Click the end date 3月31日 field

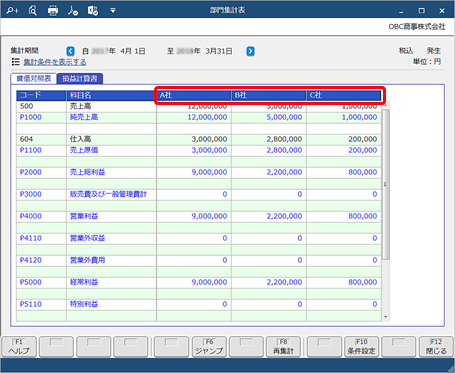coord(219,51)
